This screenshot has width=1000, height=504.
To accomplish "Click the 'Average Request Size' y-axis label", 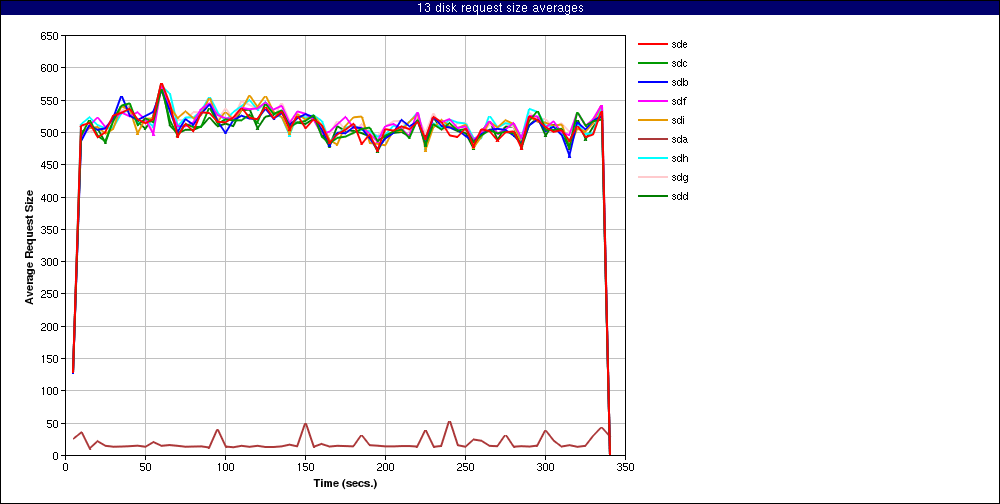I will tap(29, 246).
